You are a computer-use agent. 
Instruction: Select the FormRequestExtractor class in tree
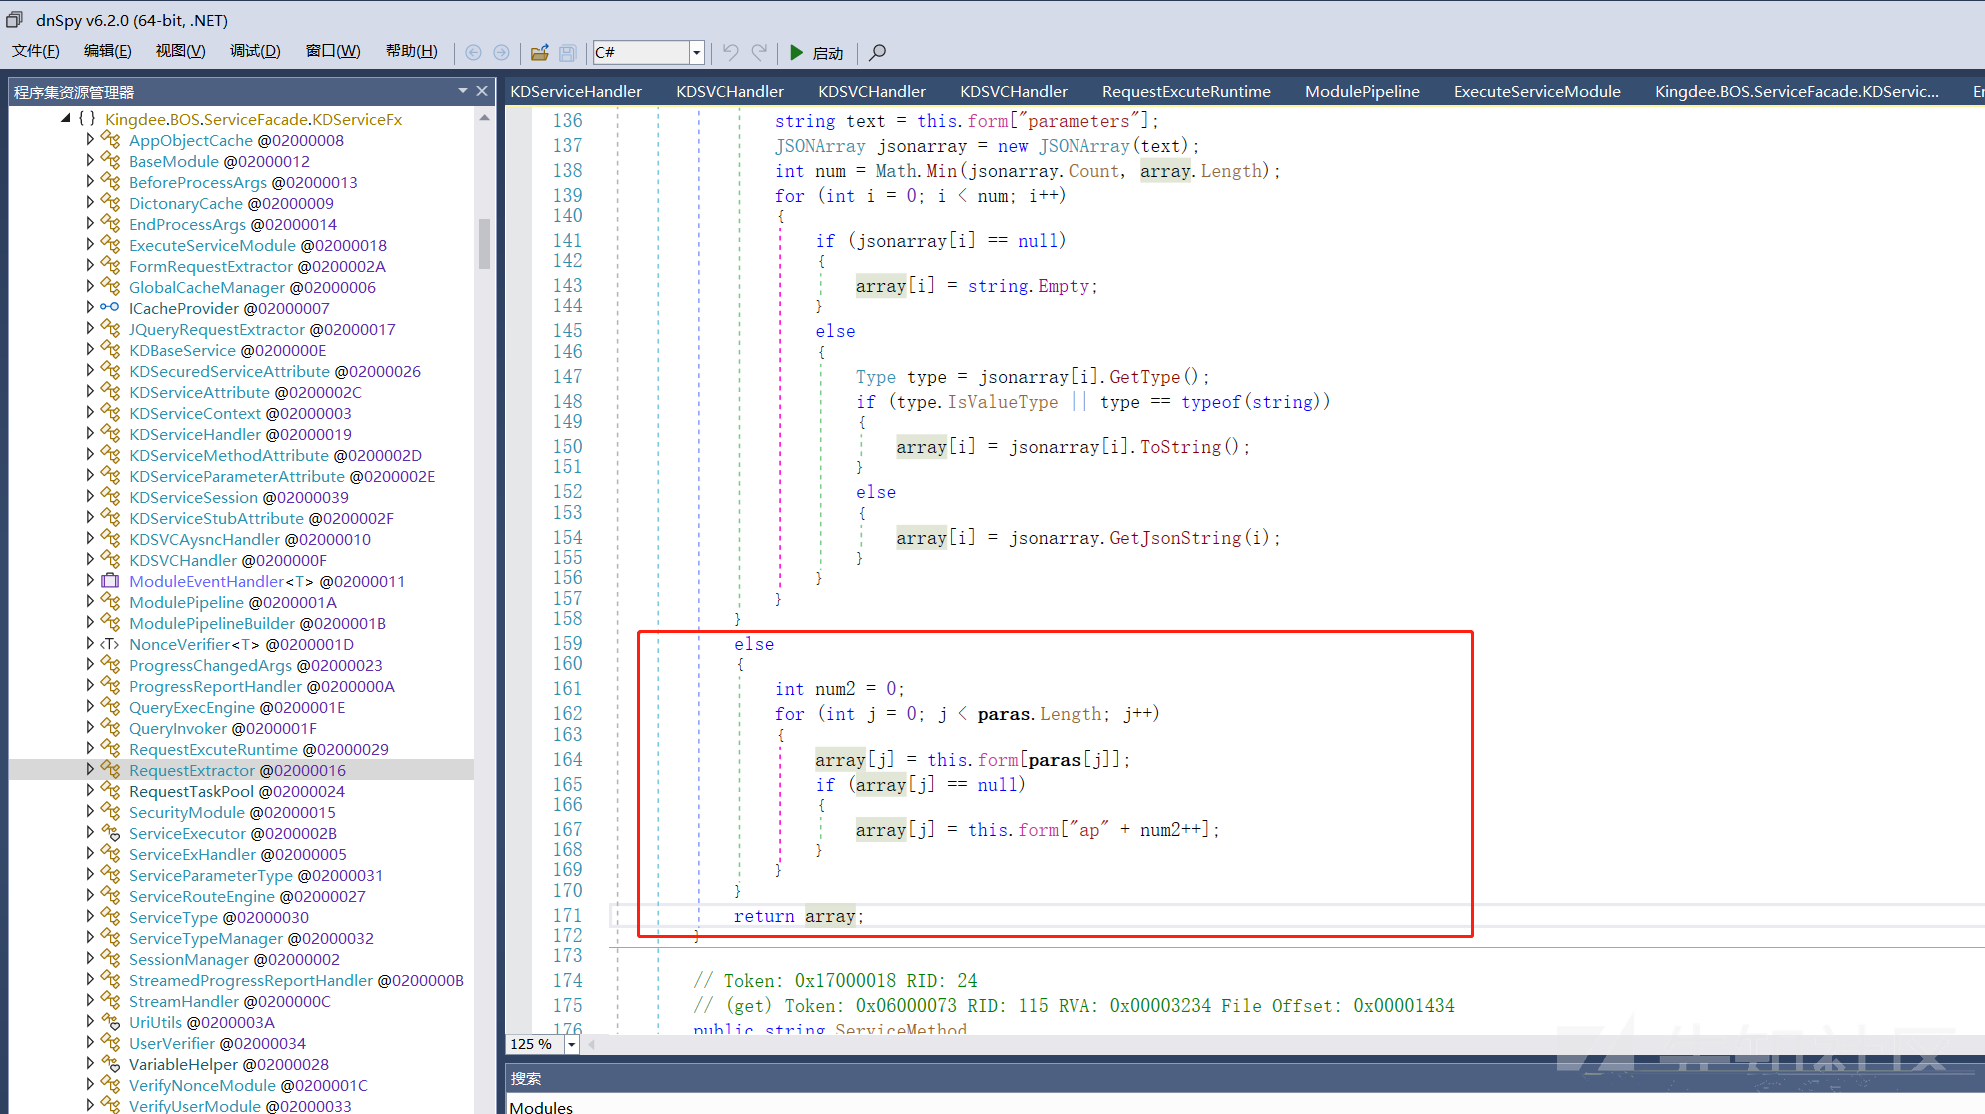click(257, 266)
